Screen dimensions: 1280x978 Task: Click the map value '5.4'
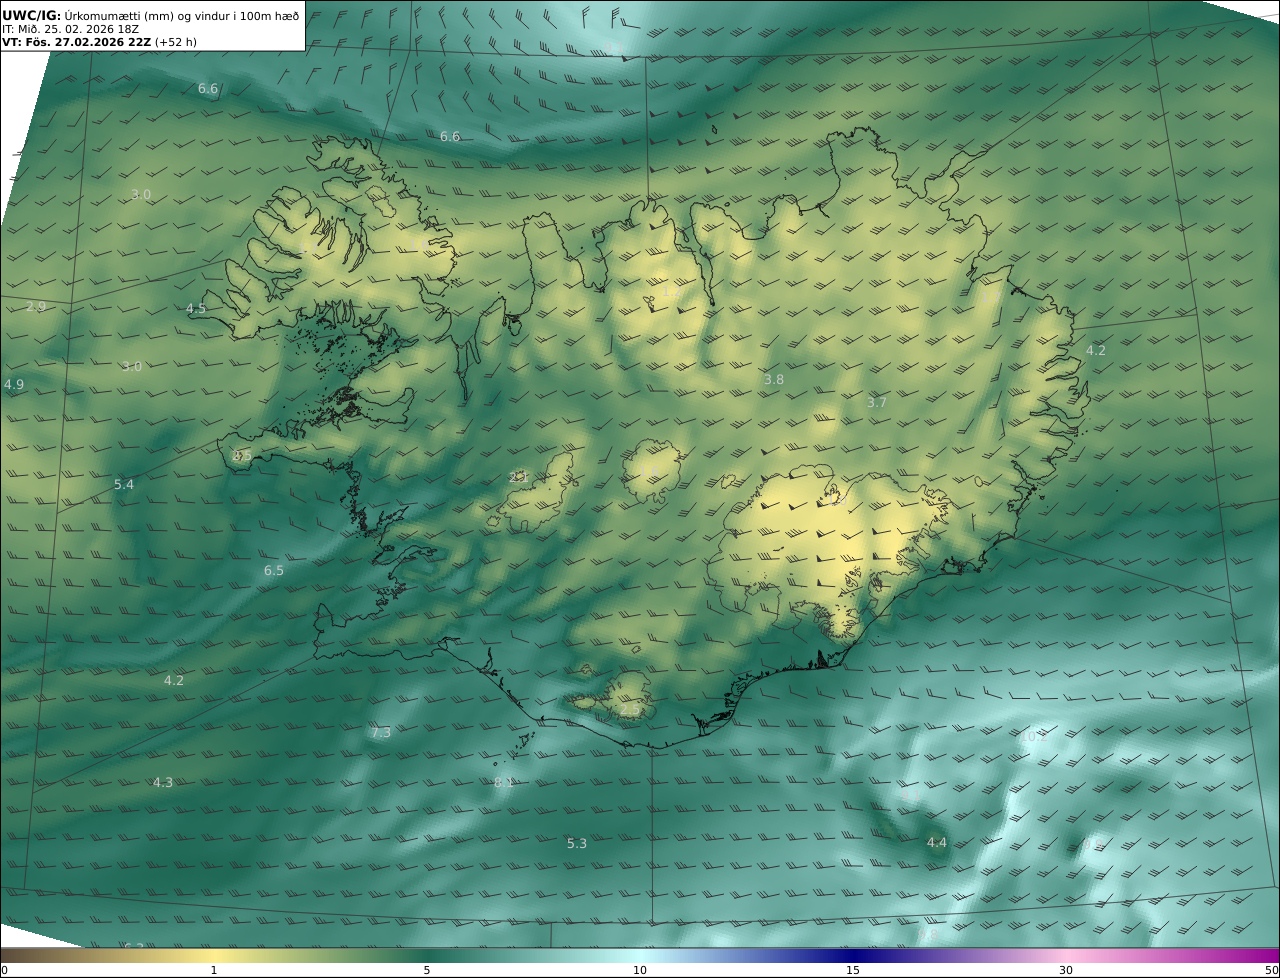124,484
